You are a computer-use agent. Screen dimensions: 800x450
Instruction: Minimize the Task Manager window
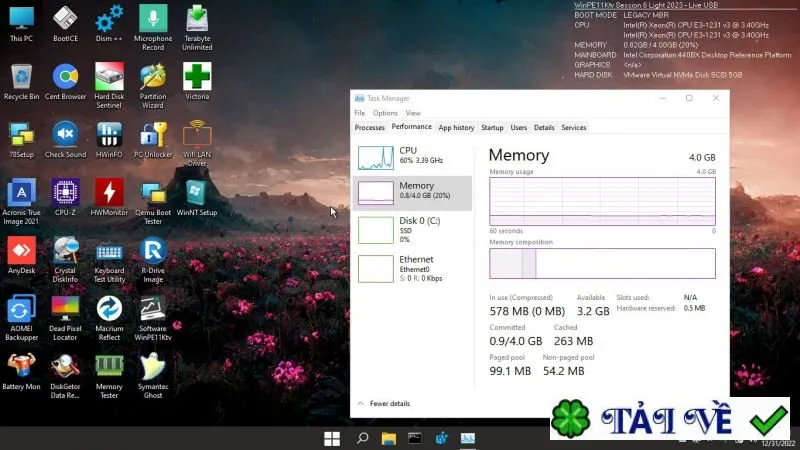pyautogui.click(x=663, y=98)
